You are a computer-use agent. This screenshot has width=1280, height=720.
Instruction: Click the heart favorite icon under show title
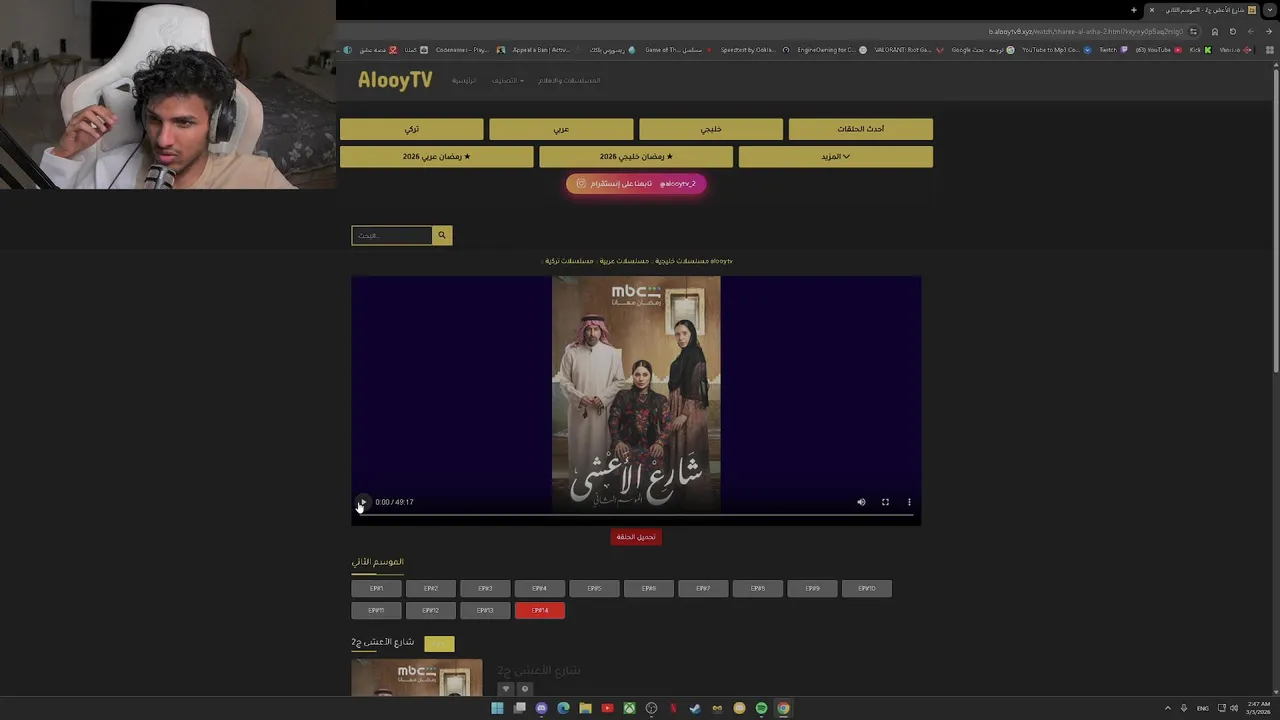[506, 688]
